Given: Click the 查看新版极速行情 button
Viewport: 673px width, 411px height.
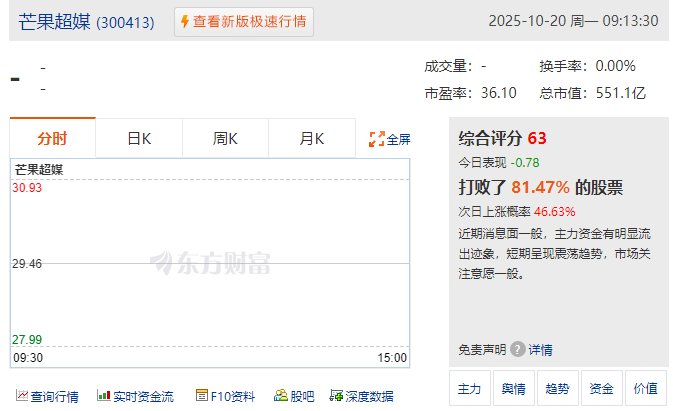Looking at the screenshot, I should 244,21.
